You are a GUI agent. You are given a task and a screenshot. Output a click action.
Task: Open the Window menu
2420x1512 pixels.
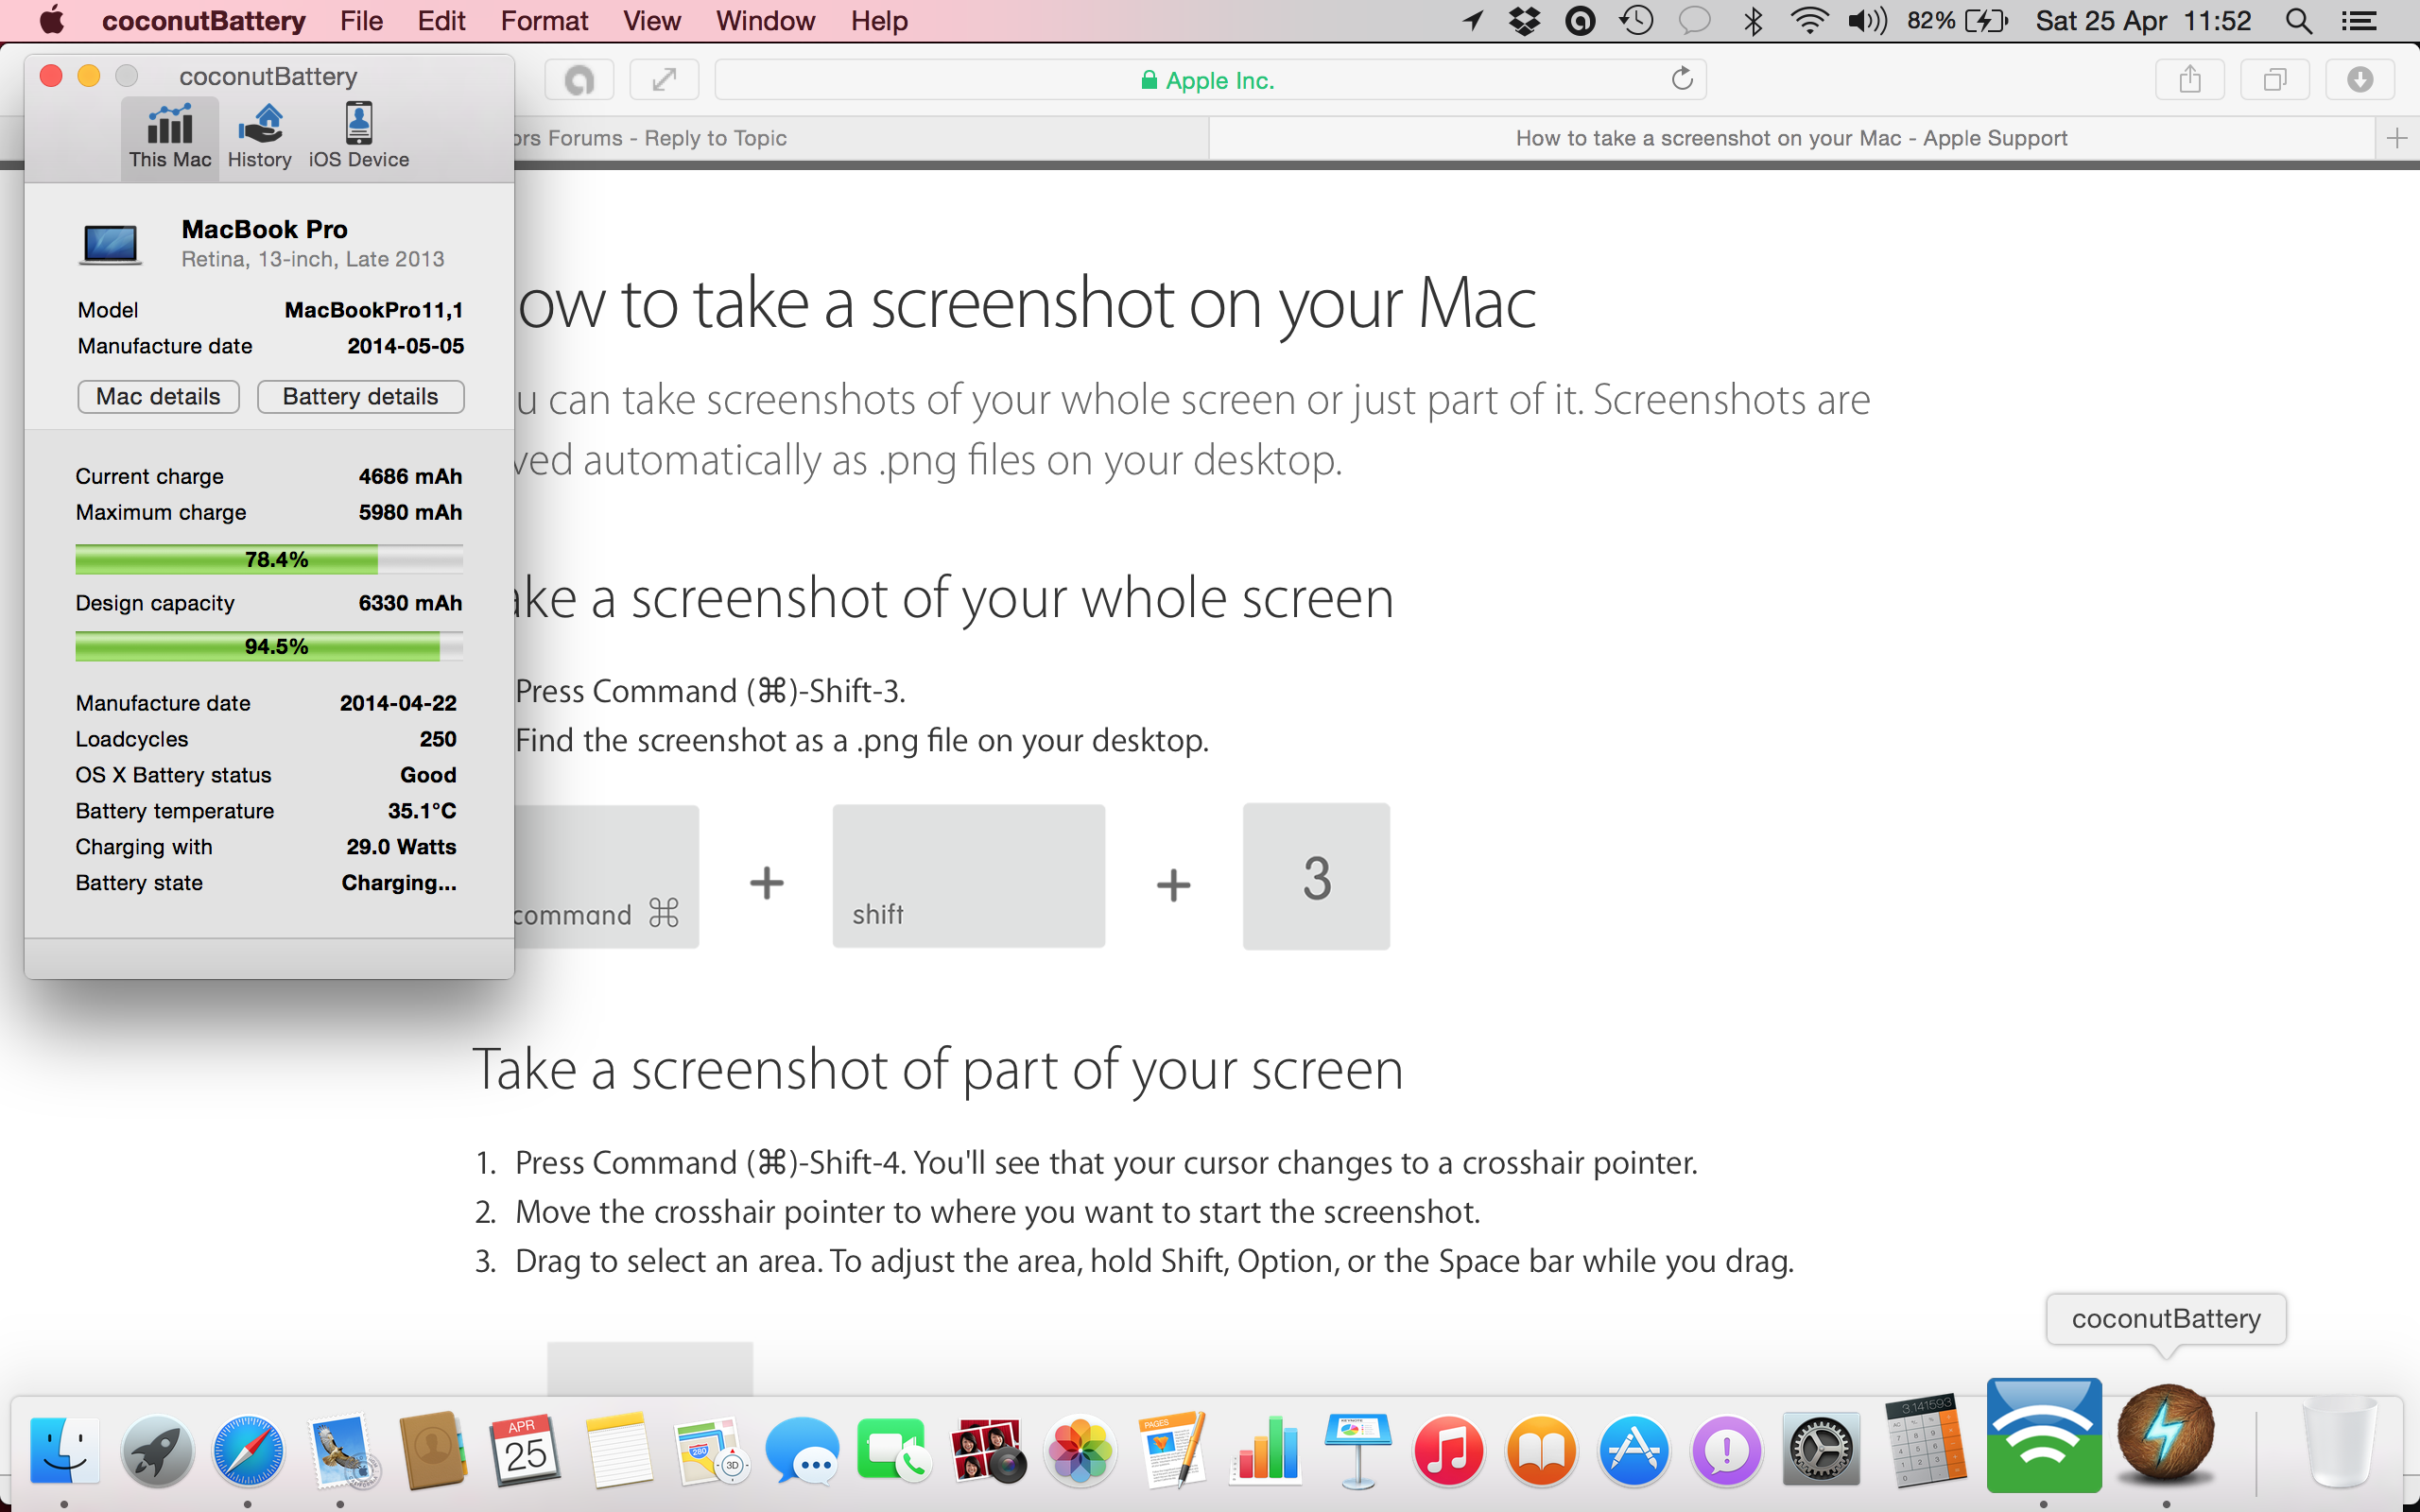pos(765,20)
